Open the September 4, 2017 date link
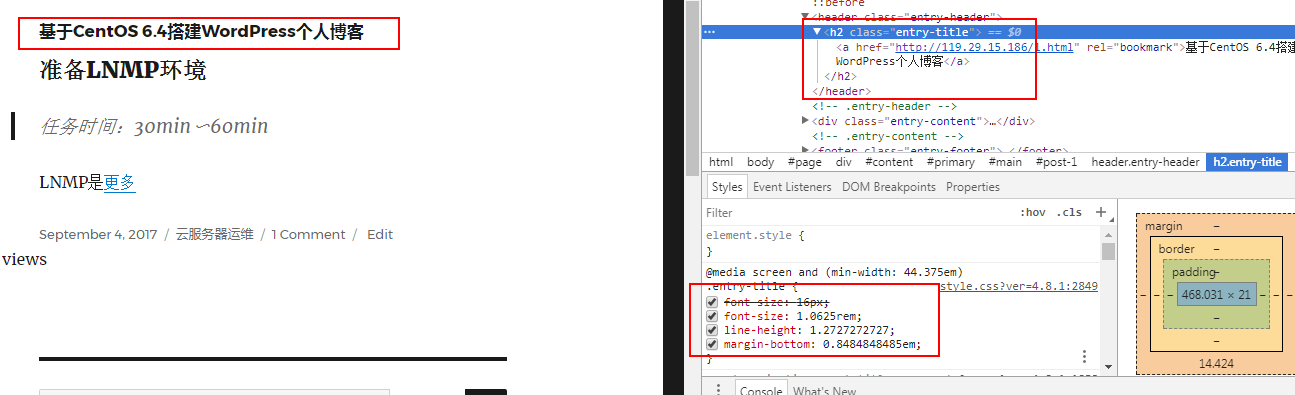The height and width of the screenshot is (395, 1295). point(98,234)
